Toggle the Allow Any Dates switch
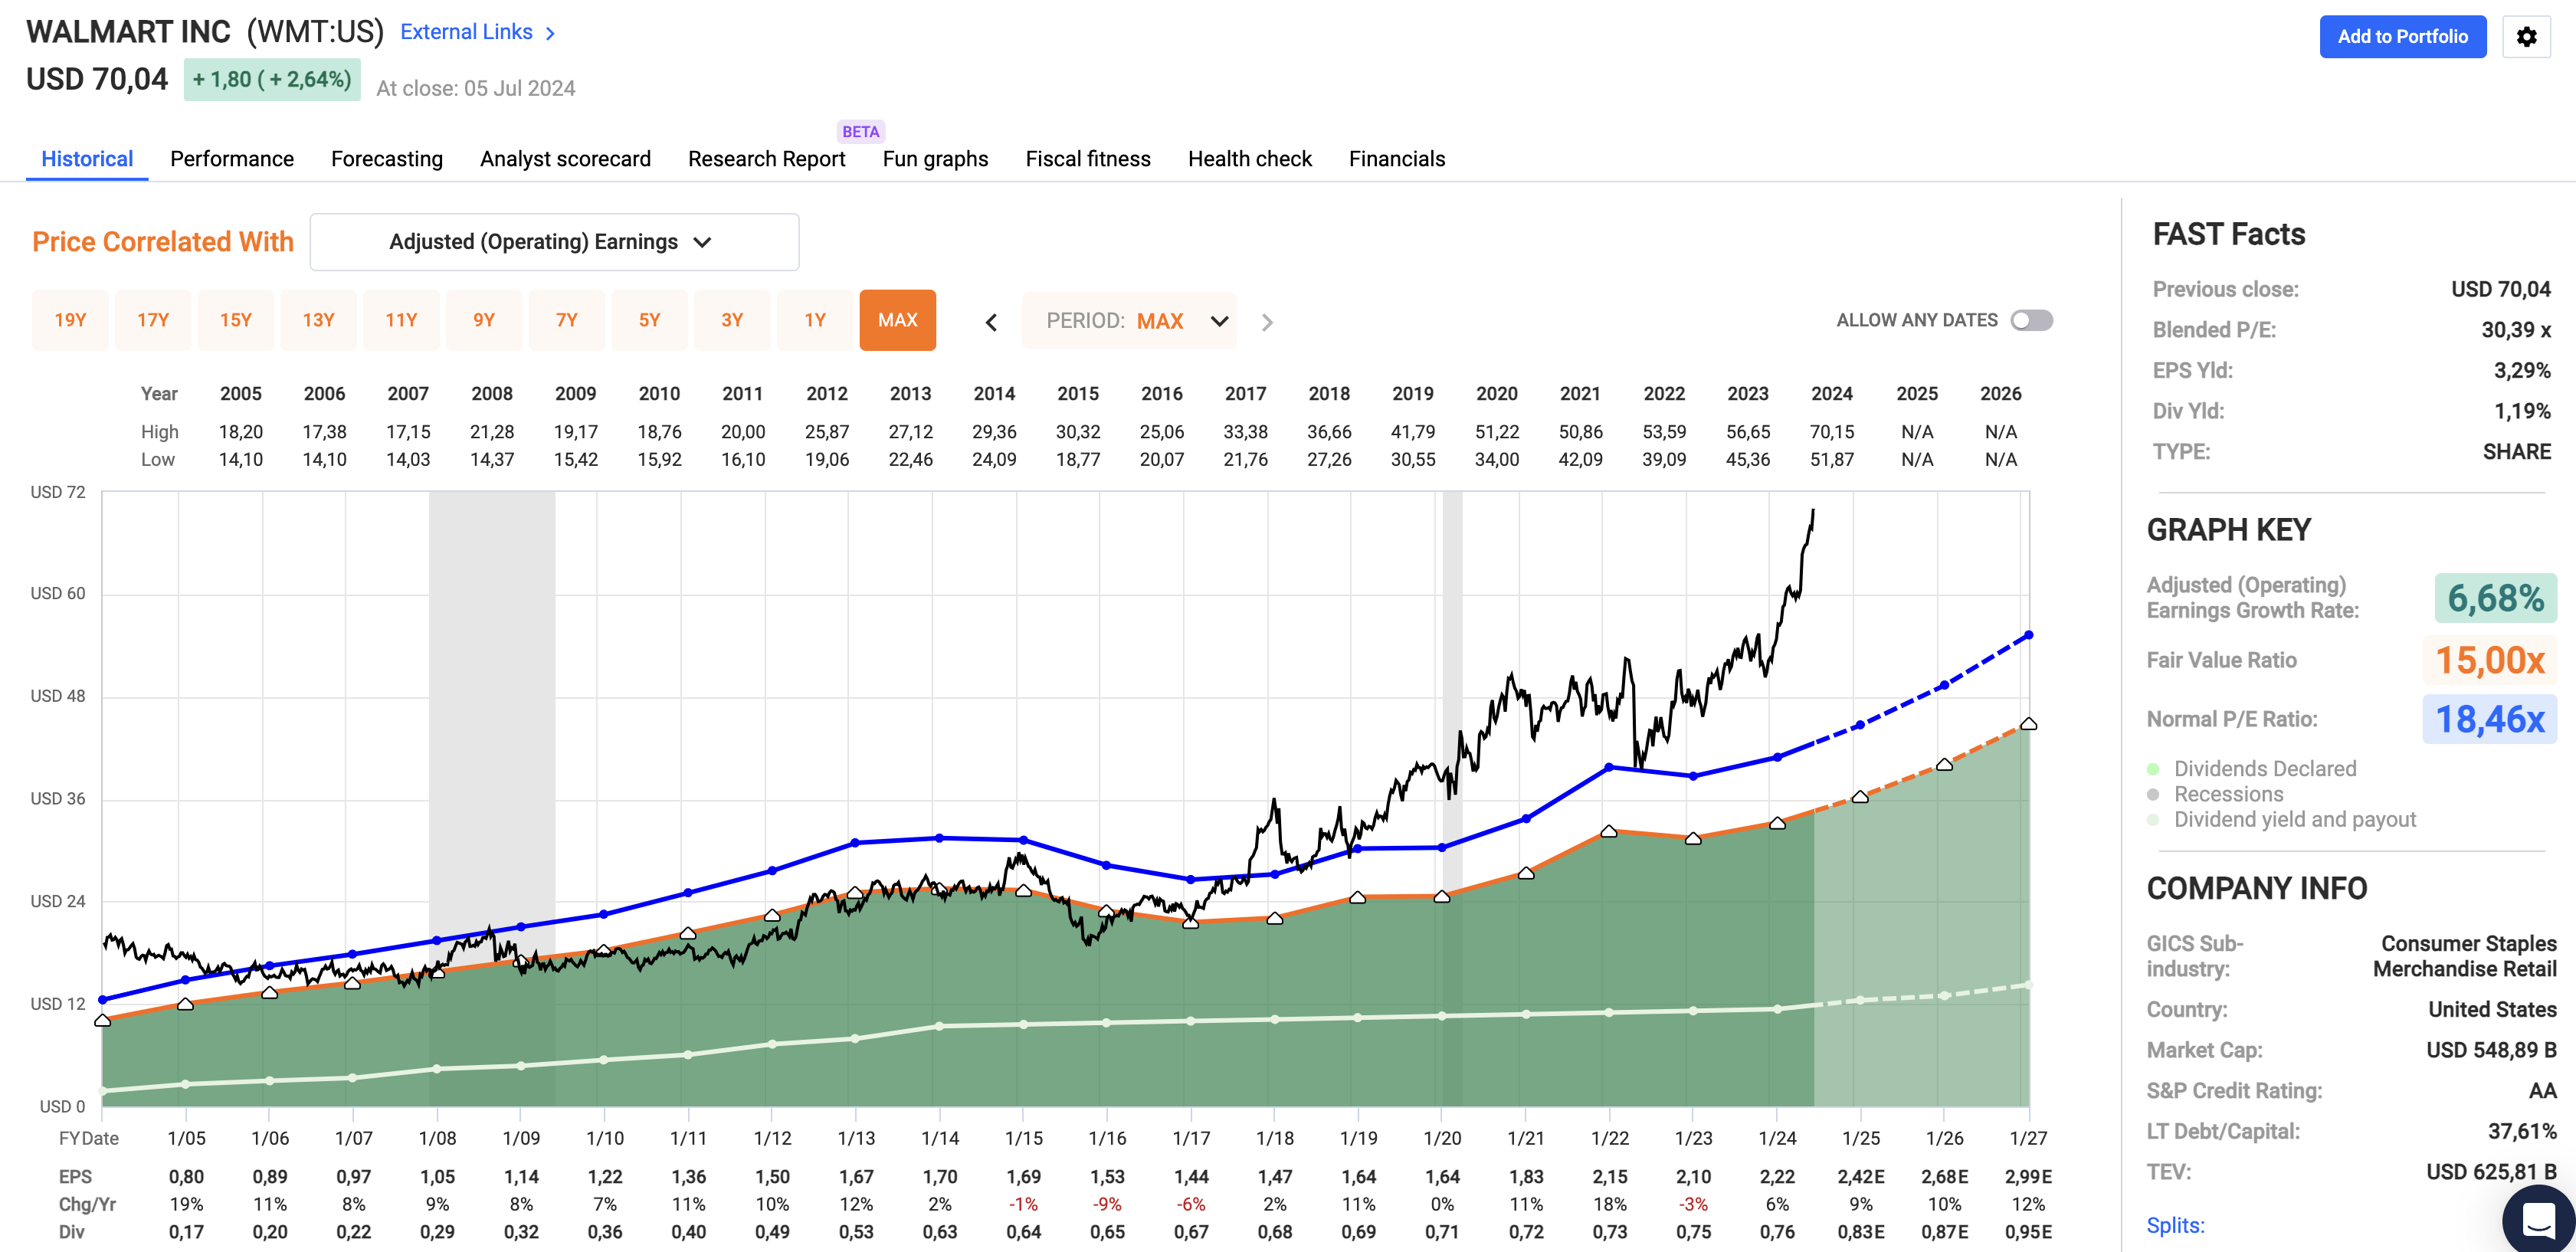 pyautogui.click(x=2031, y=320)
